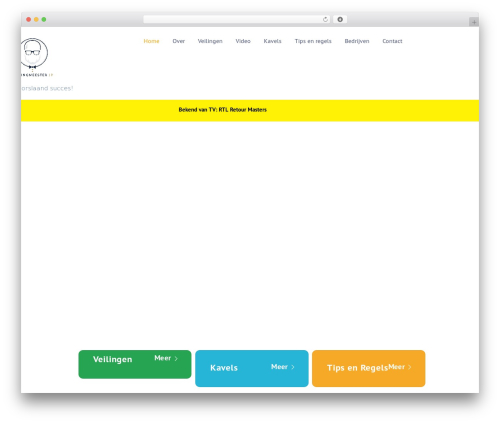Open the blue Kavels card
500x423 pixels.
pyautogui.click(x=252, y=368)
